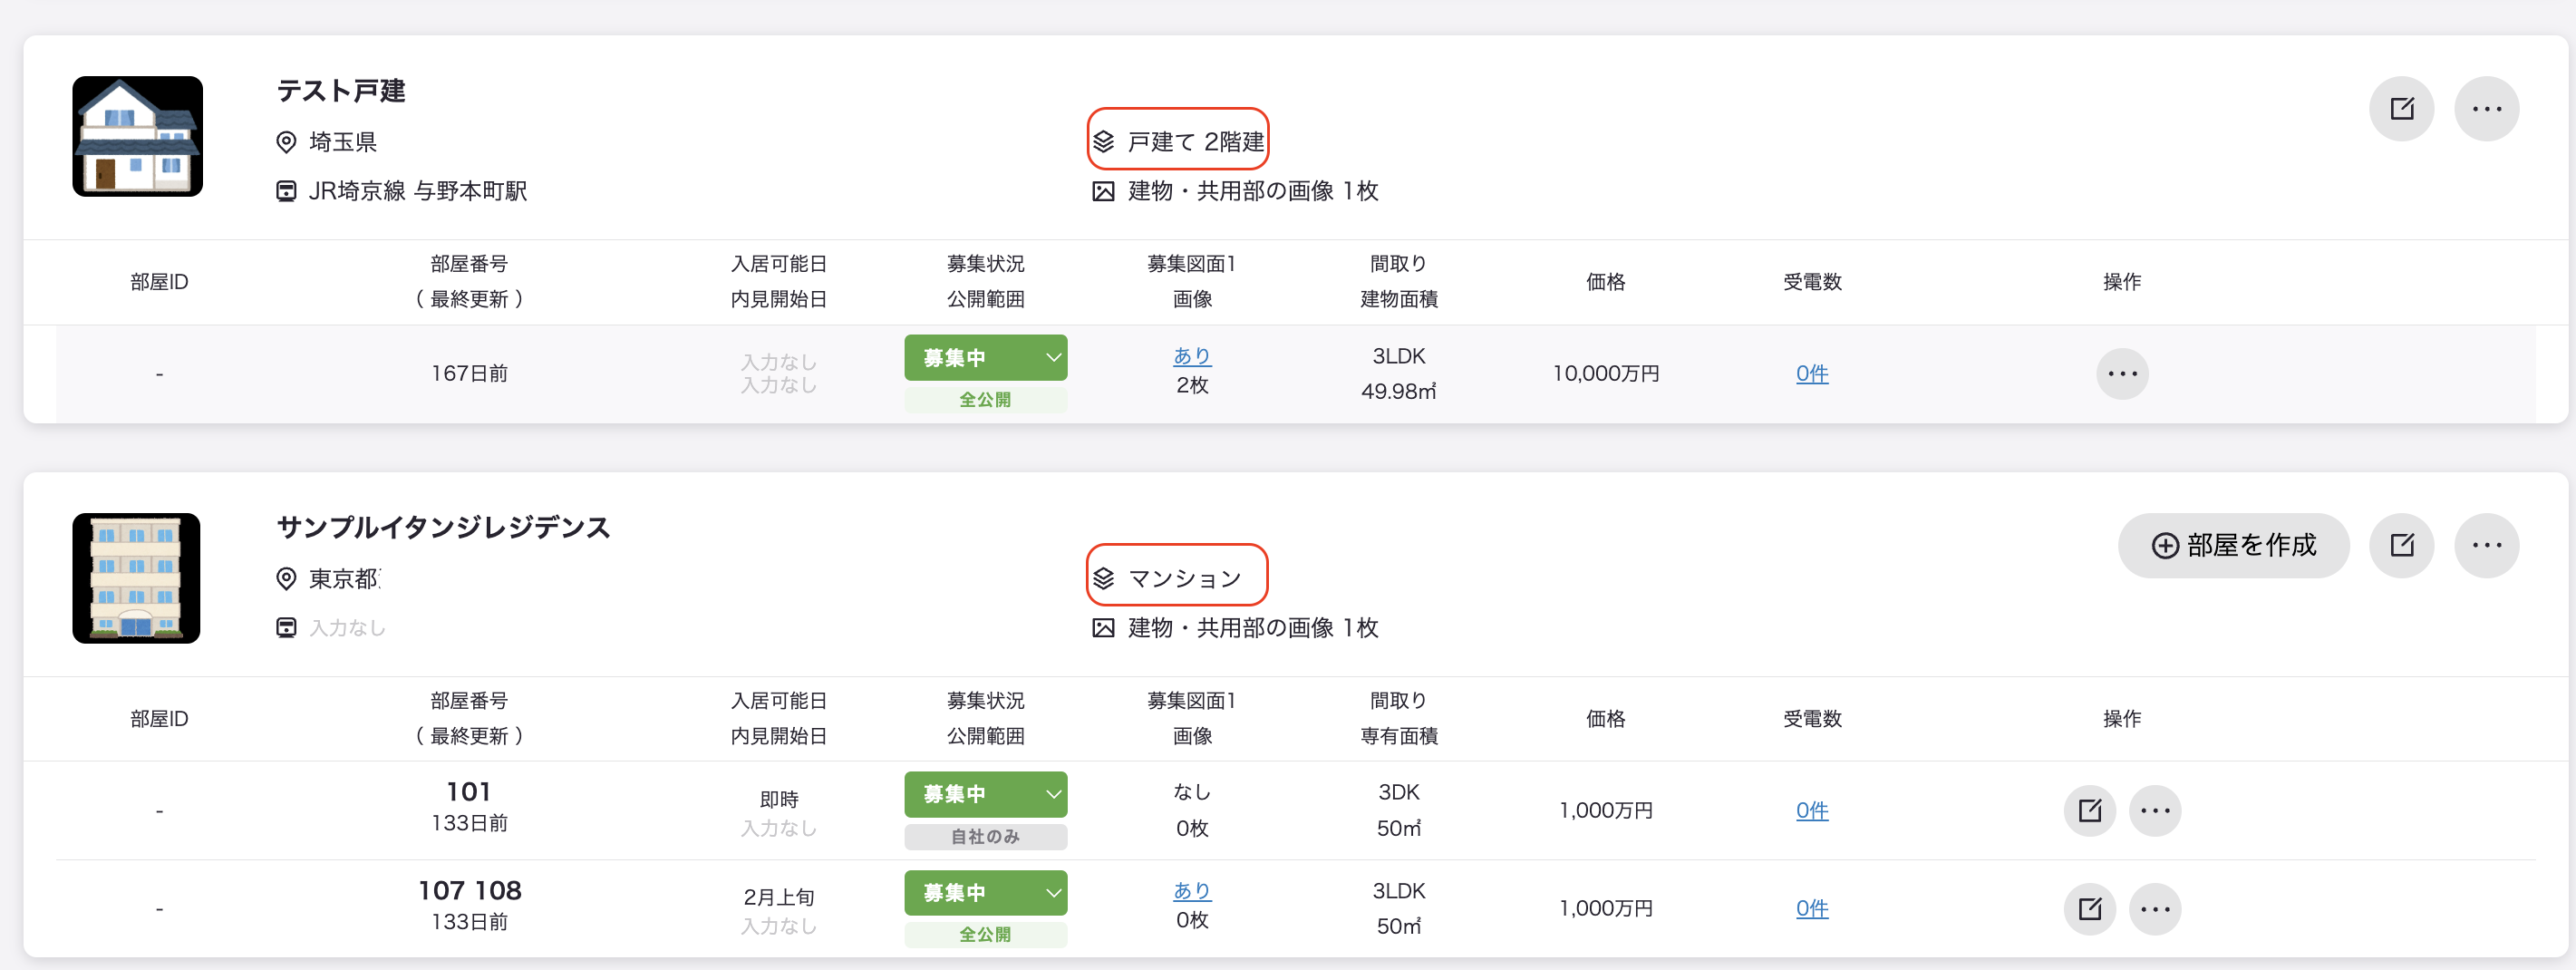
Task: Open more actions for room 107 108
Action: tap(2155, 908)
